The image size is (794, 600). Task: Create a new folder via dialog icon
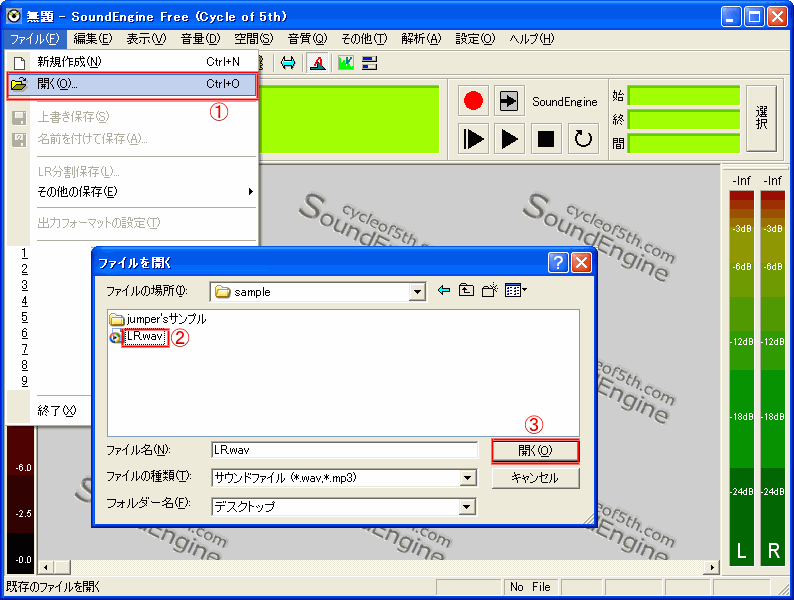tap(490, 291)
